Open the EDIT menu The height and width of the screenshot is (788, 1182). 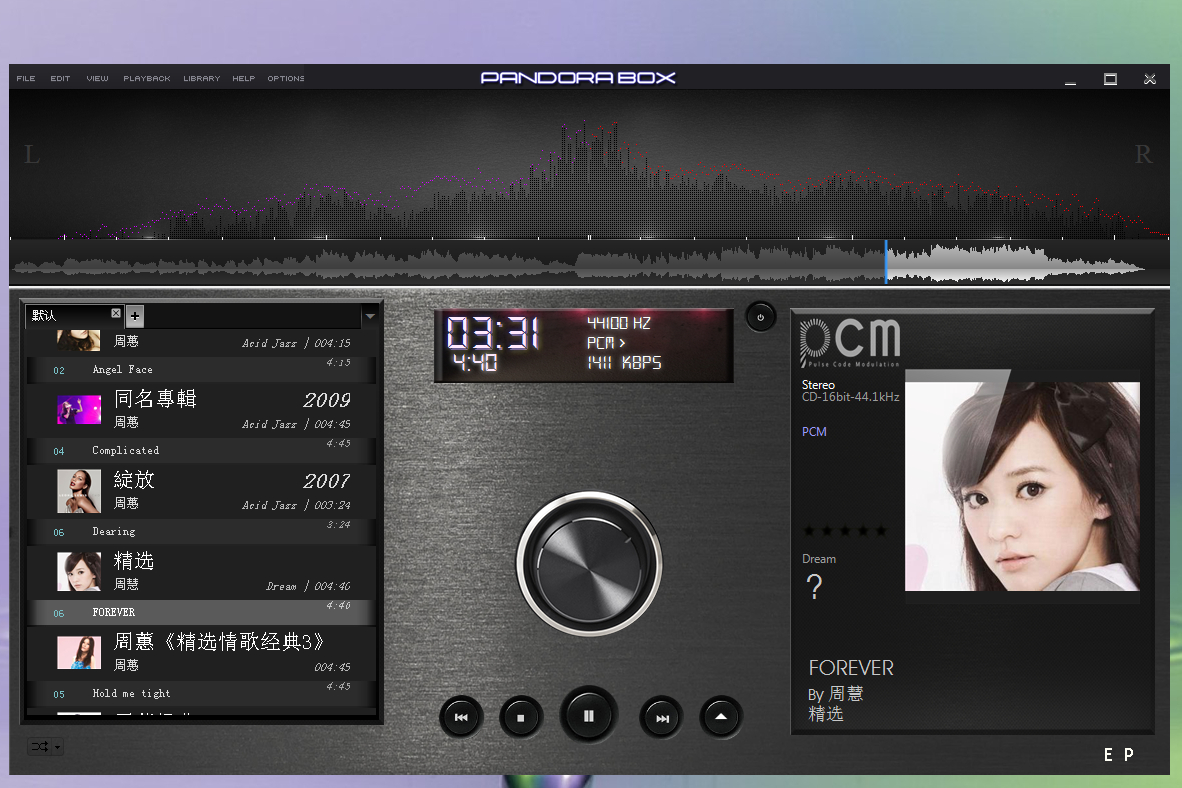pyautogui.click(x=60, y=78)
